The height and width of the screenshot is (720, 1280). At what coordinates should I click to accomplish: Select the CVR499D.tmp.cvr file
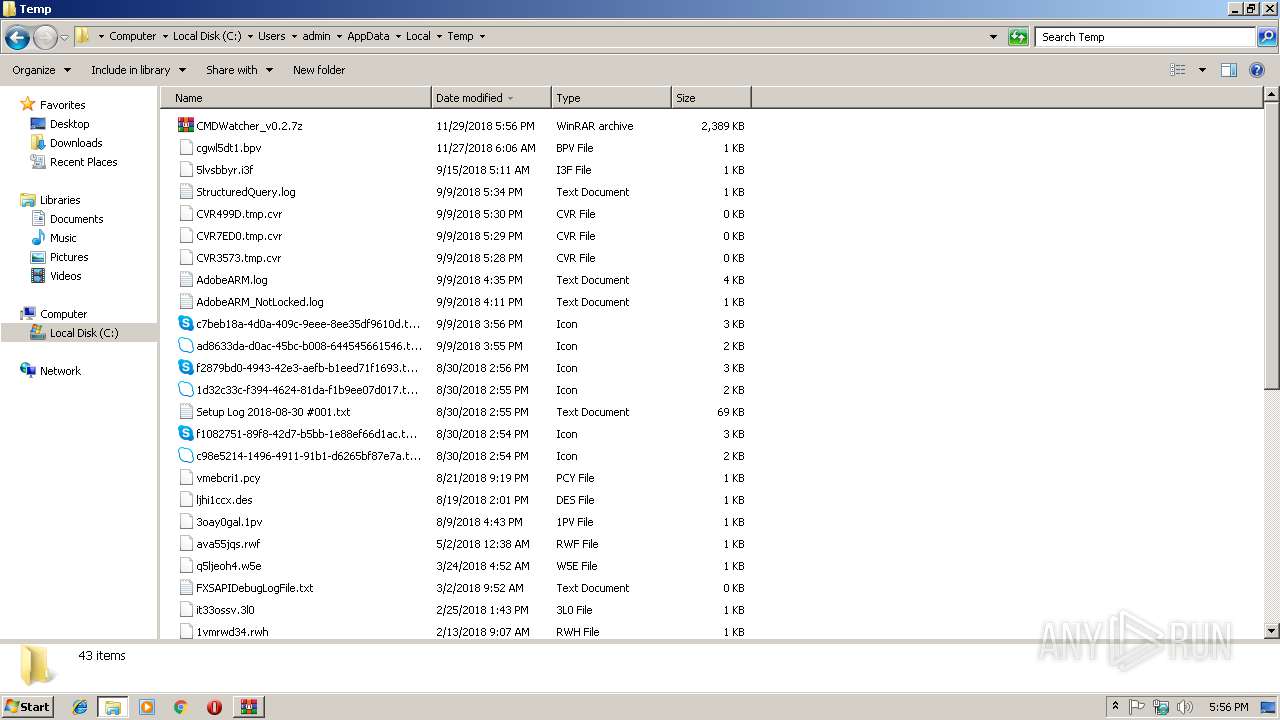(239, 214)
